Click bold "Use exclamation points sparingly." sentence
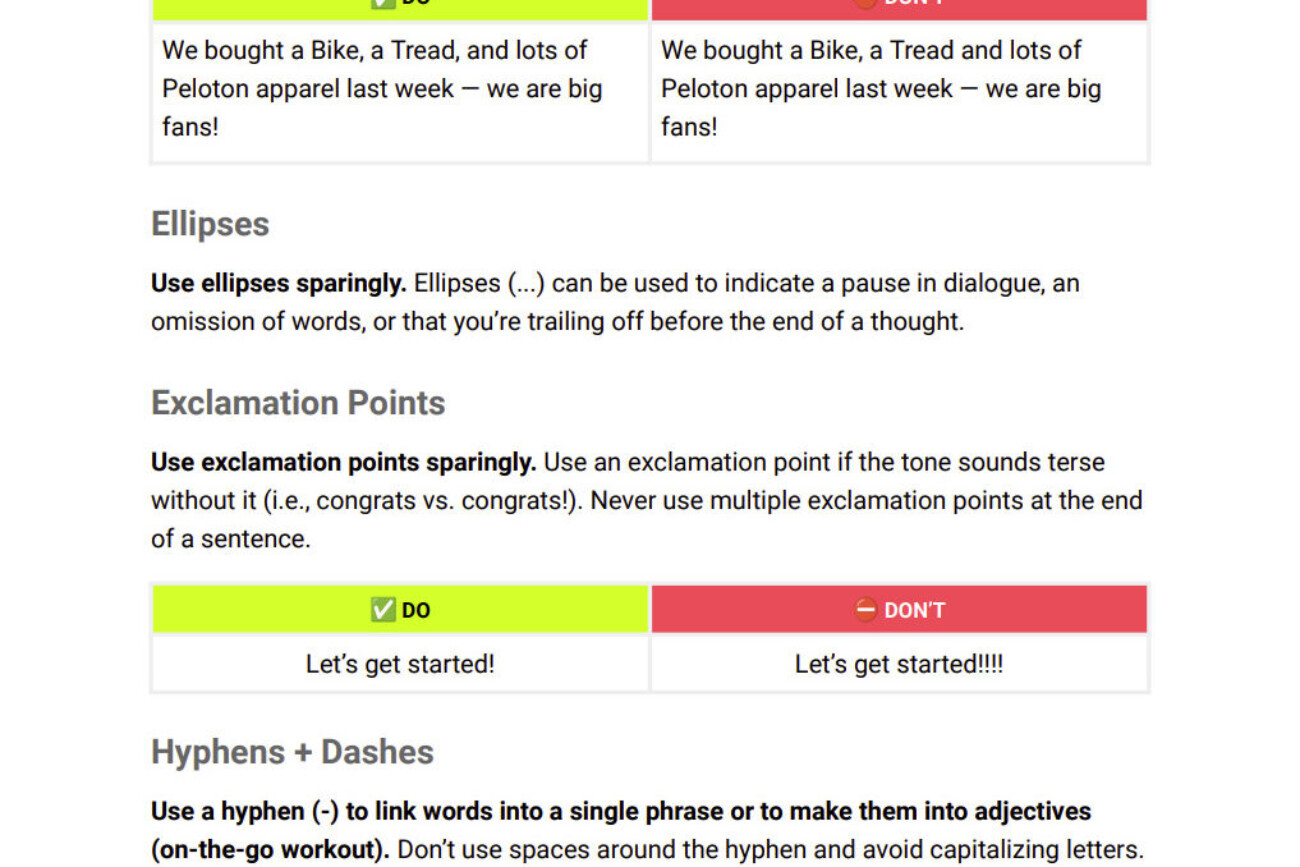This screenshot has height=867, width=1300. click(343, 462)
